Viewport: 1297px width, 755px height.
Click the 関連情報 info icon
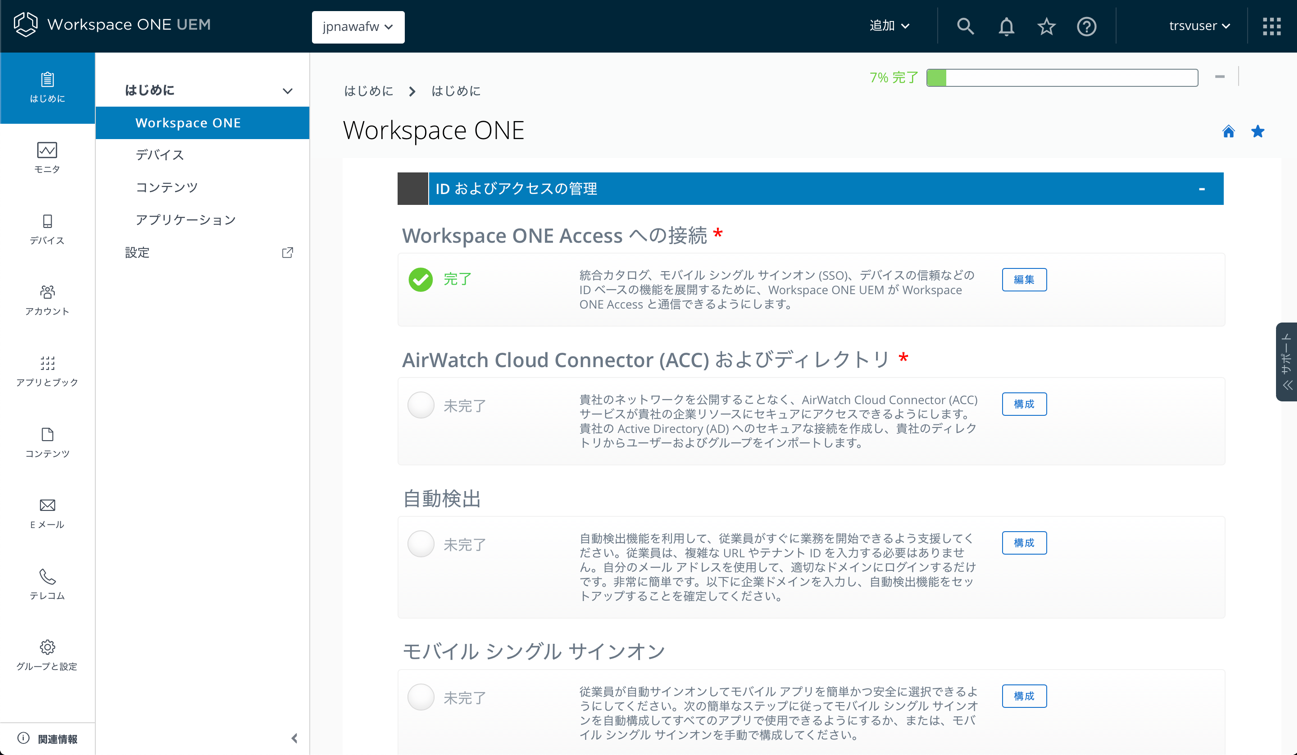(23, 739)
